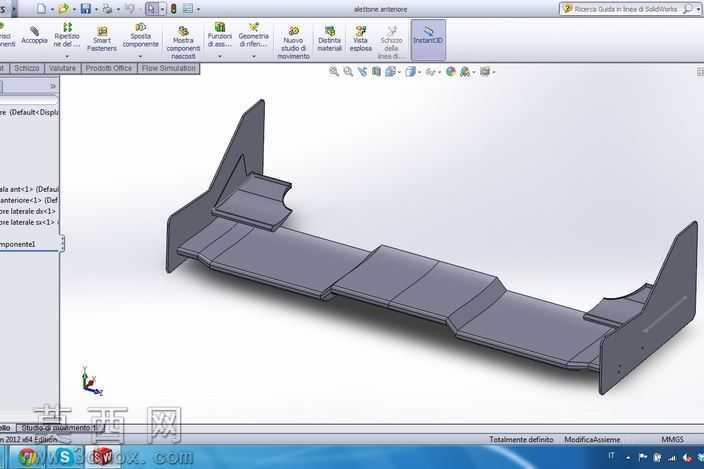Click Edit appearance color ball icon
The width and height of the screenshot is (704, 469).
[x=451, y=71]
